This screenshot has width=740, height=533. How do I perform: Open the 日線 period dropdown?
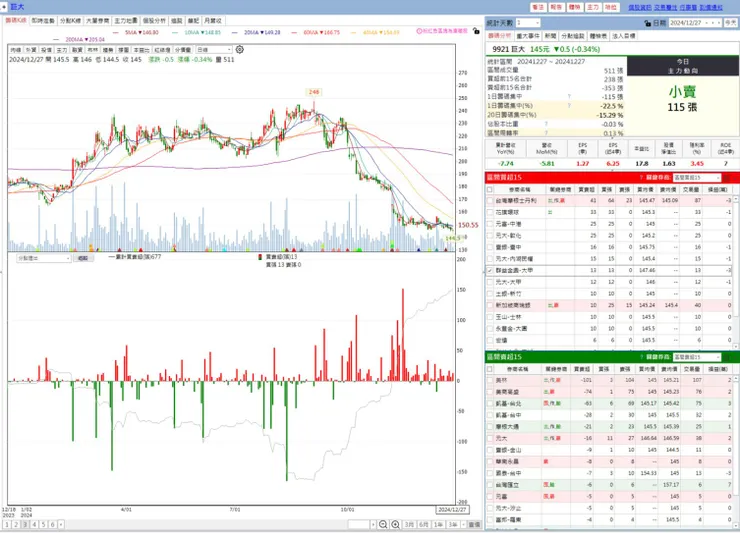pos(214,50)
